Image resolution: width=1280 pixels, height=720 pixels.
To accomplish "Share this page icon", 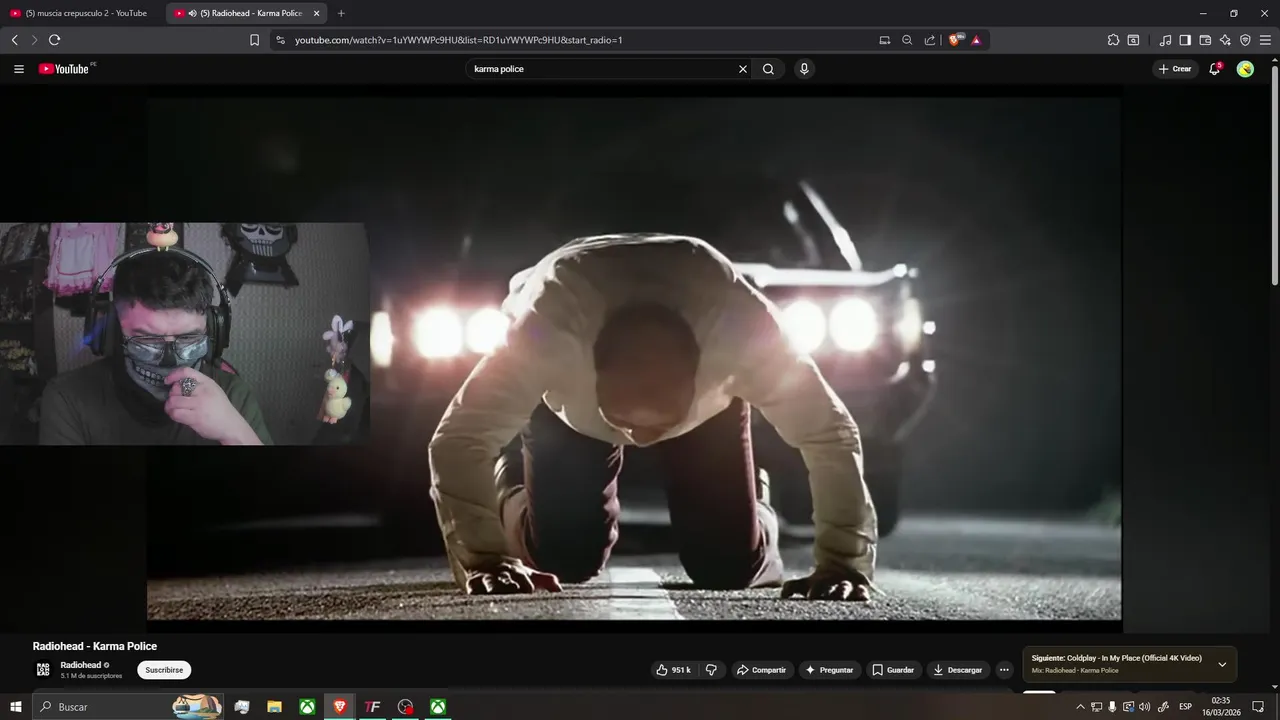I will [x=930, y=40].
